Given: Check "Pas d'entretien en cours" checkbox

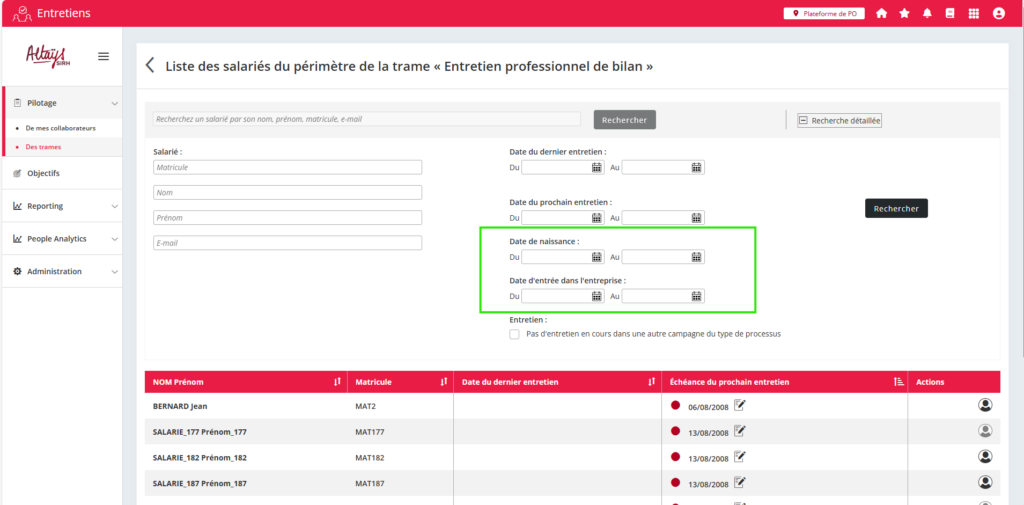Looking at the screenshot, I should 514,334.
